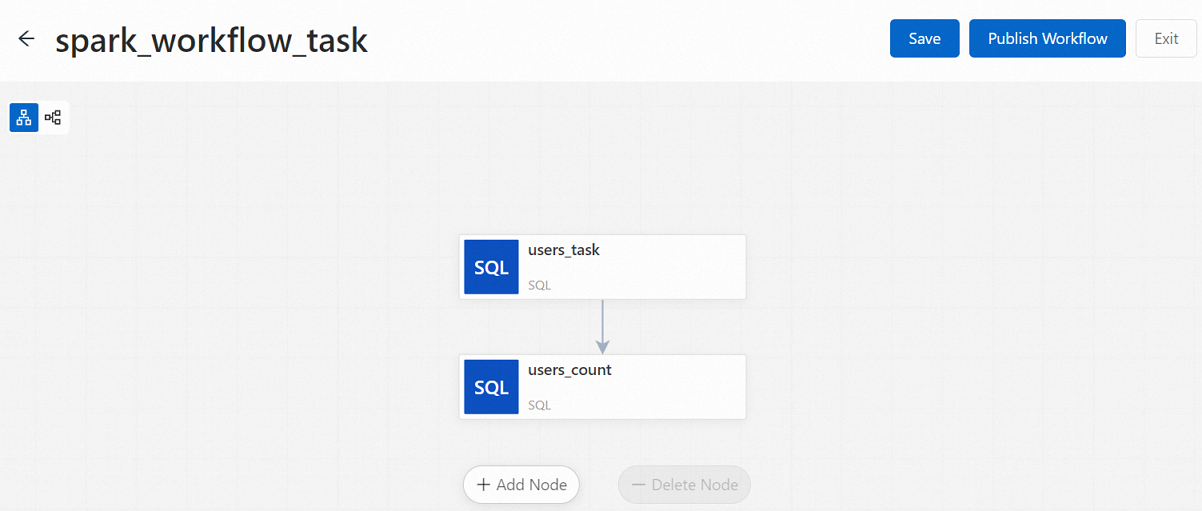Click the connector line below the users_task node
Screen dimensions: 1202x511
[602, 318]
